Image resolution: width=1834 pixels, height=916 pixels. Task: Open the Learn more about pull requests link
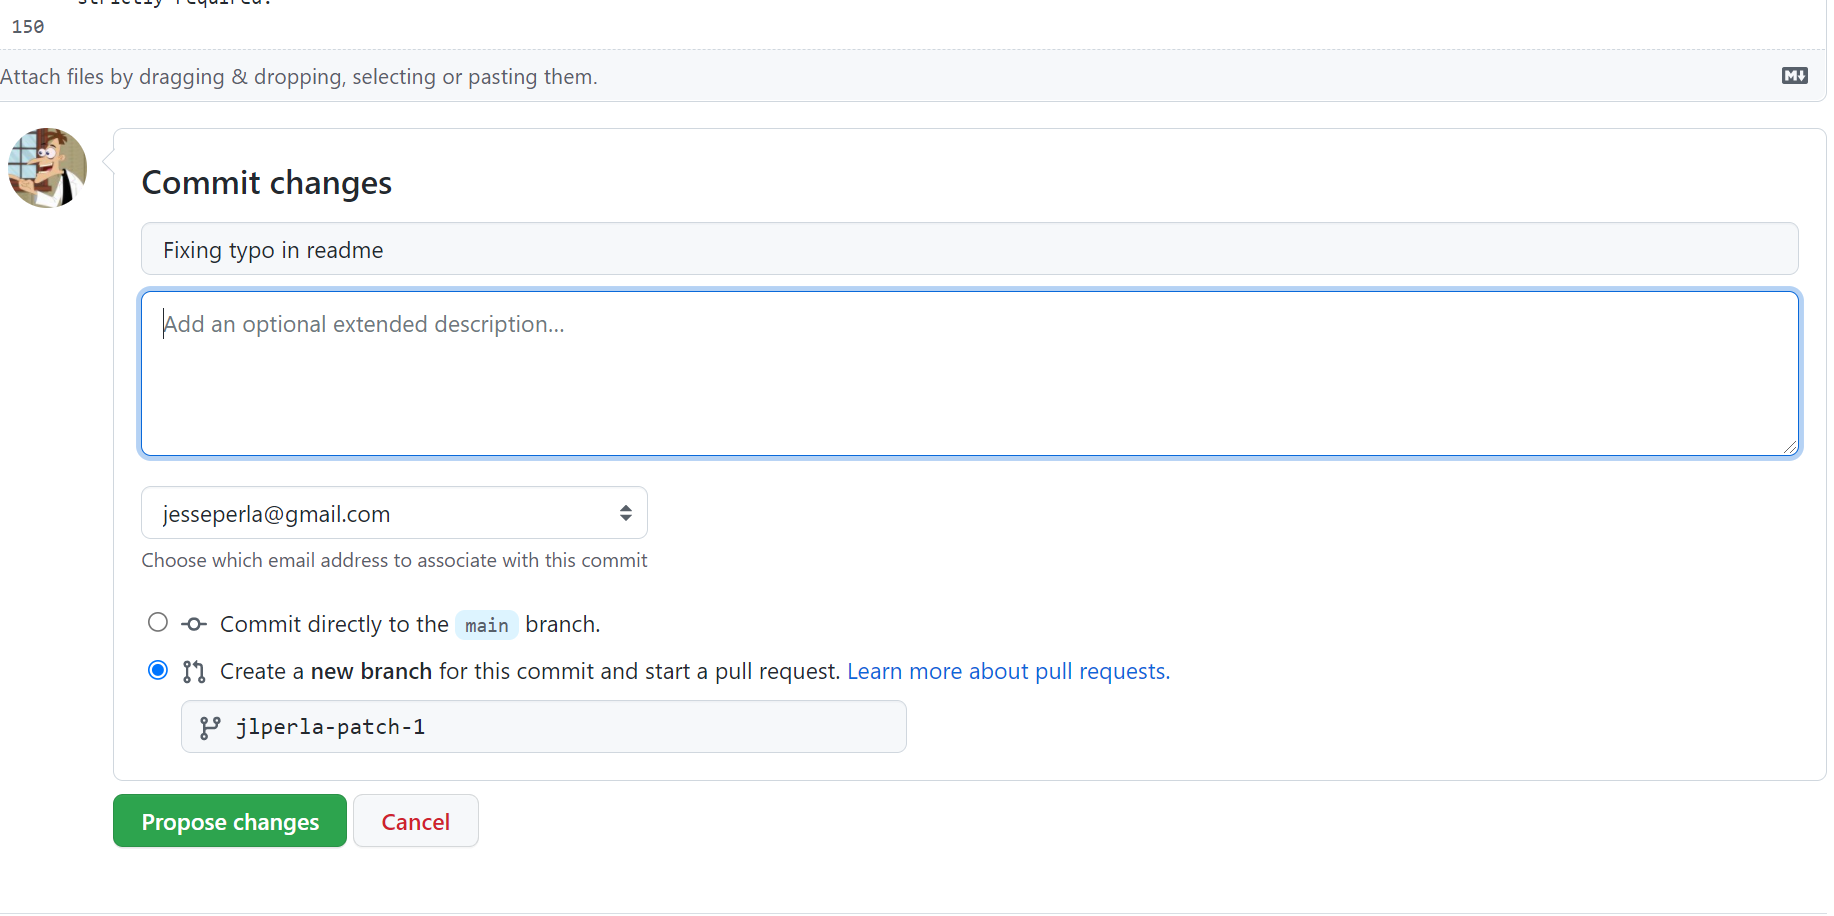click(1008, 671)
